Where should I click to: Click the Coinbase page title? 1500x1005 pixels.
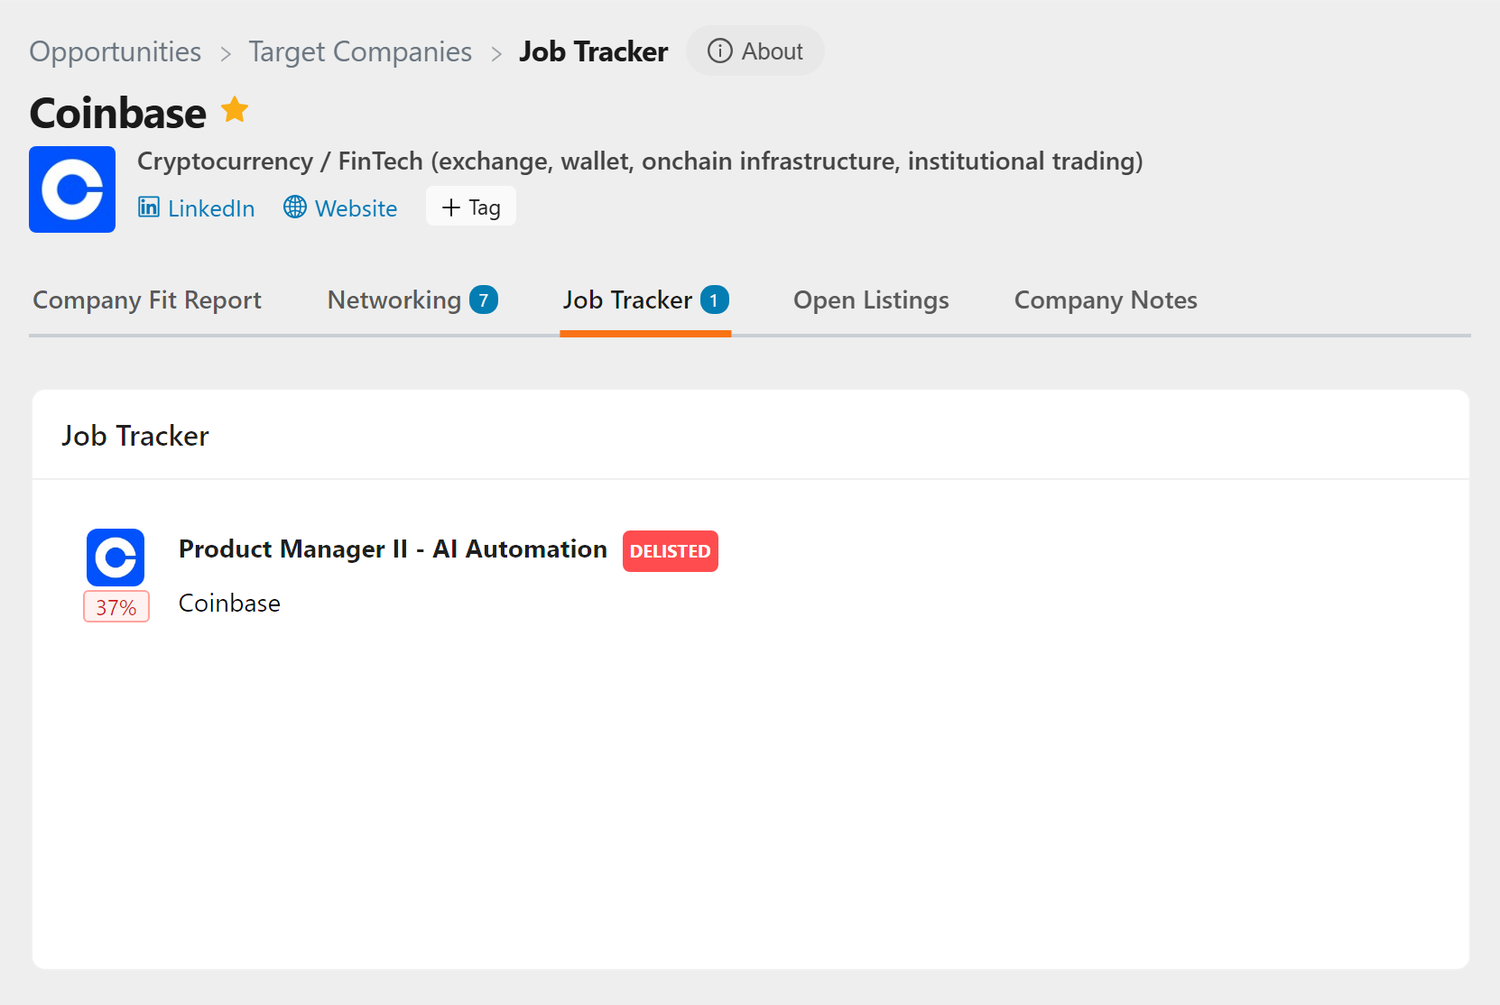(x=118, y=113)
